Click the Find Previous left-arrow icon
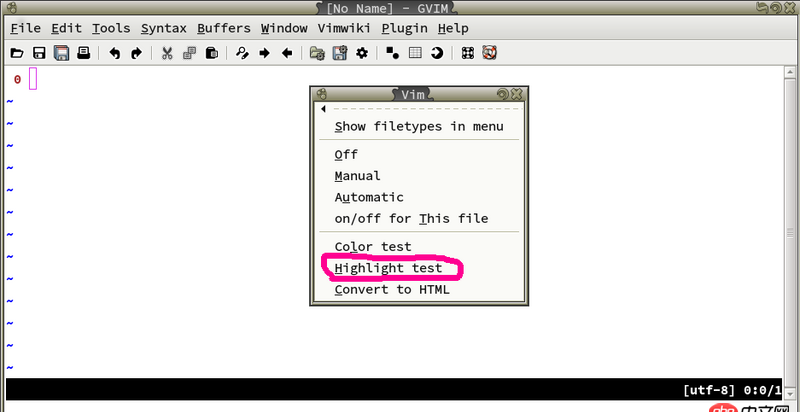The width and height of the screenshot is (800, 412). [287, 53]
